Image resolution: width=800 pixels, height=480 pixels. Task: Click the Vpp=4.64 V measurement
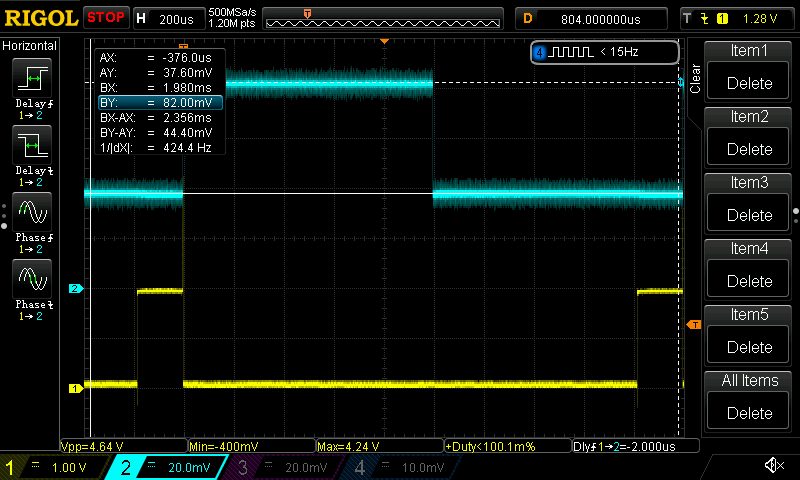click(x=124, y=446)
